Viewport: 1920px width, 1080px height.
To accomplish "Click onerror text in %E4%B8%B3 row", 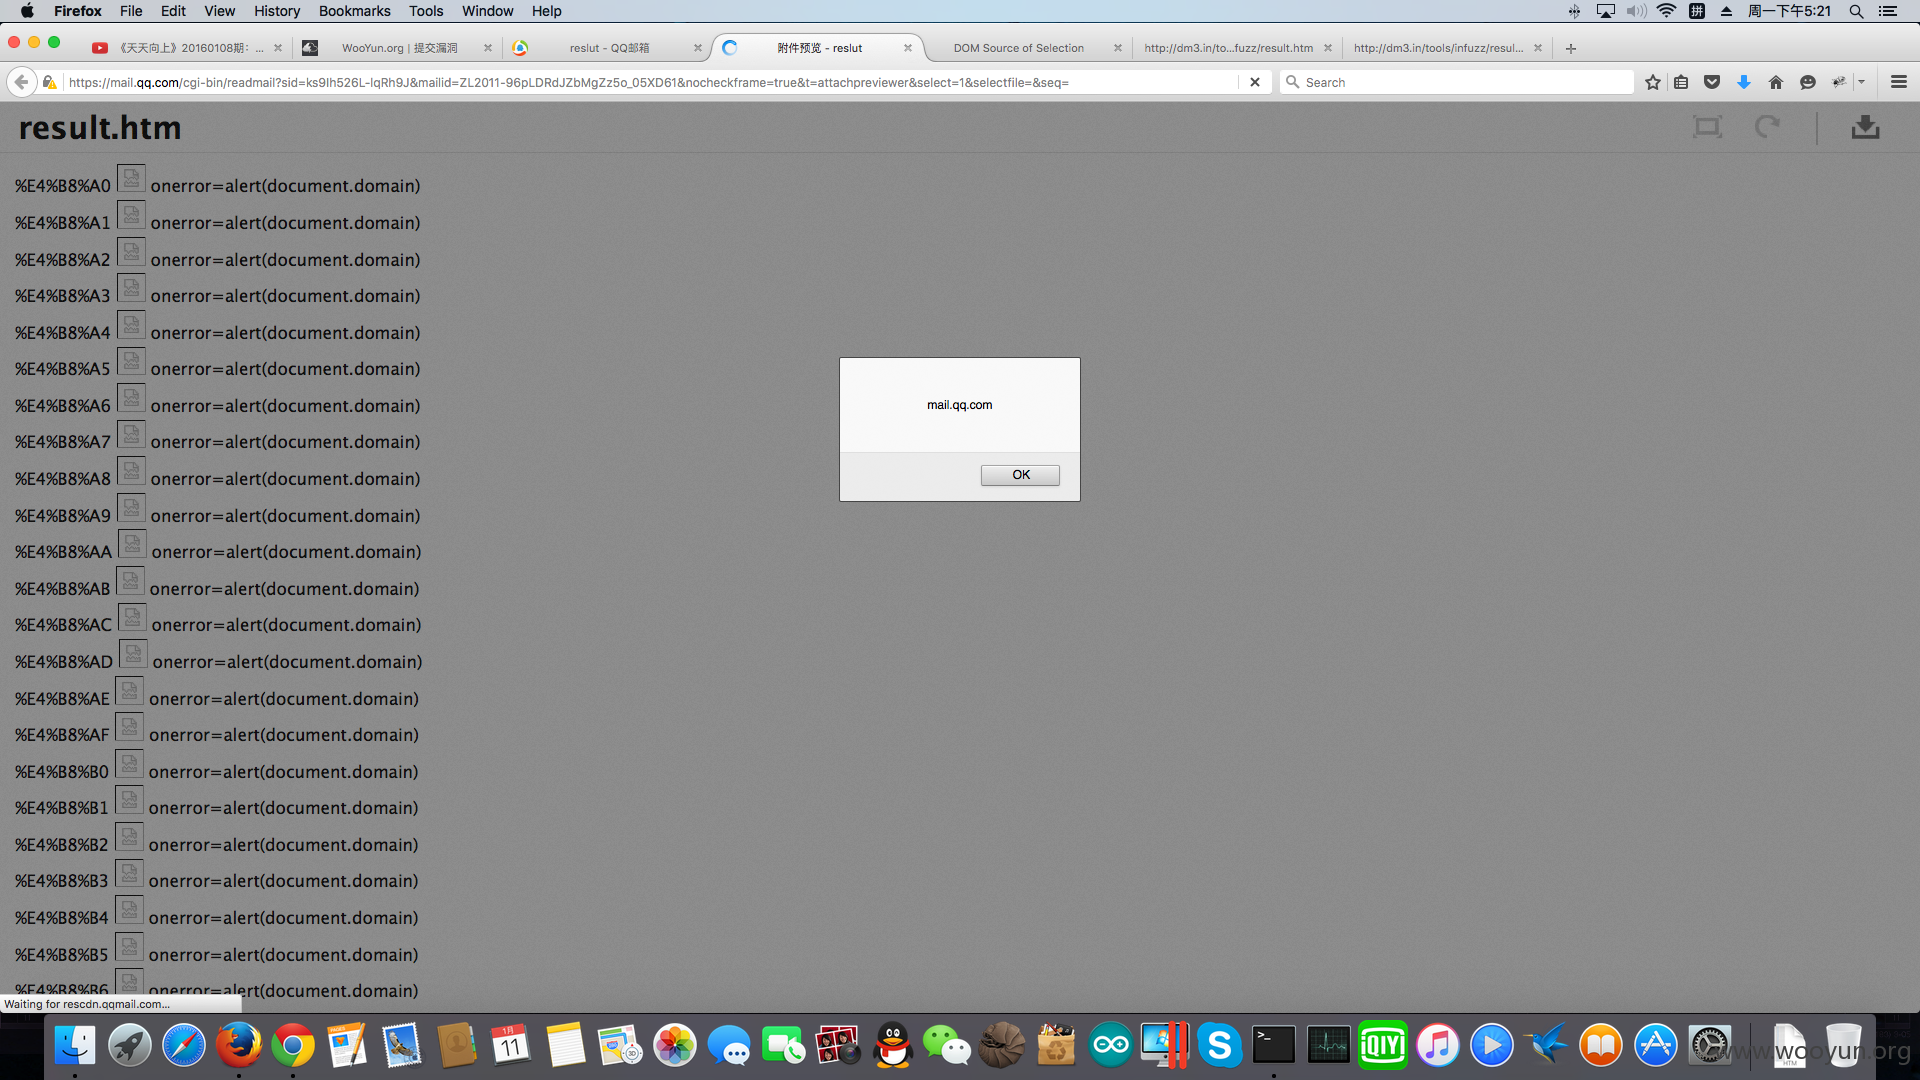I will click(283, 881).
